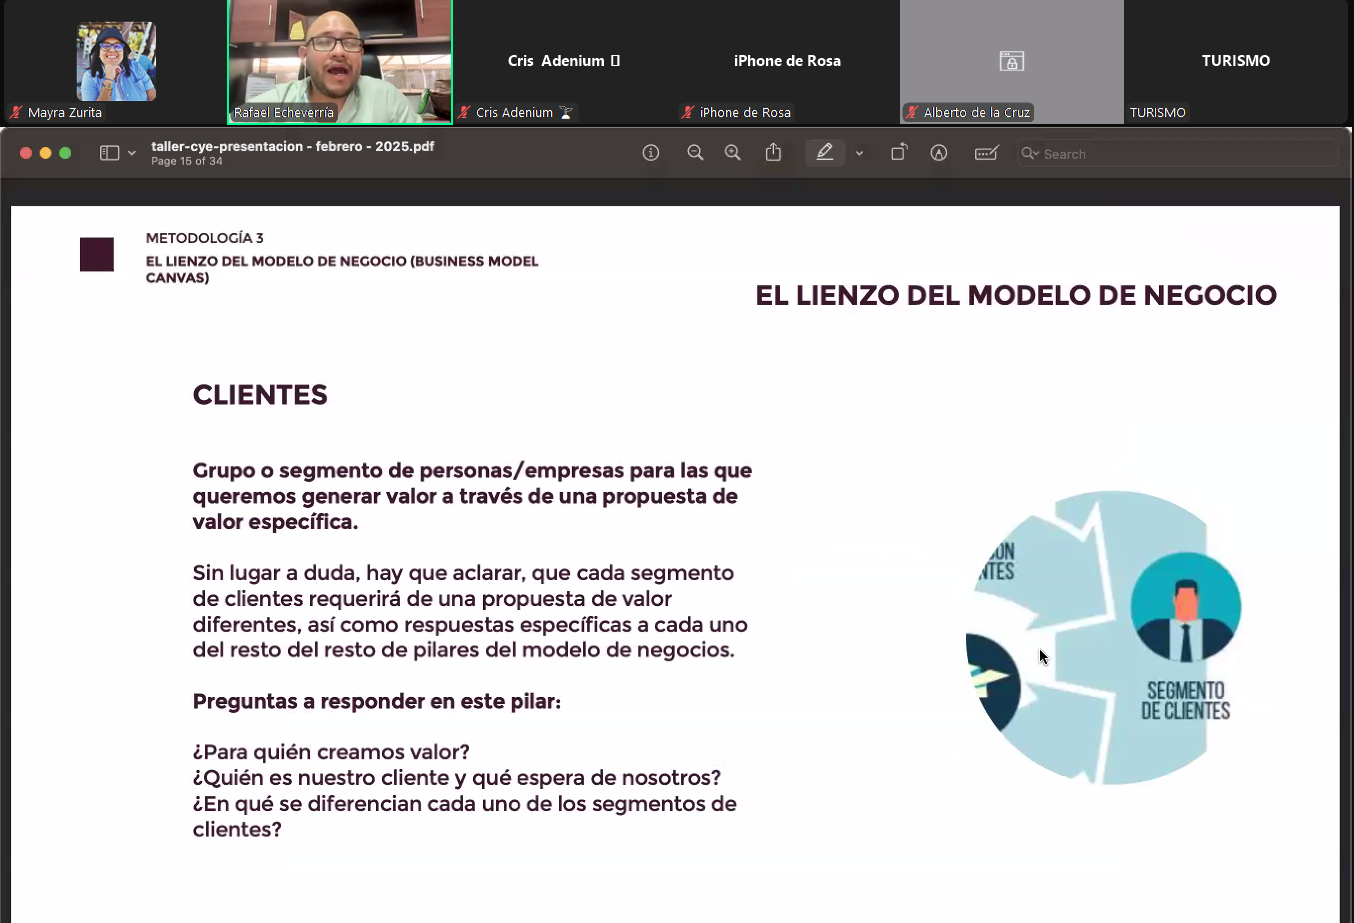The height and width of the screenshot is (923, 1354).
Task: Show the Markup toolbar
Action: (x=938, y=153)
